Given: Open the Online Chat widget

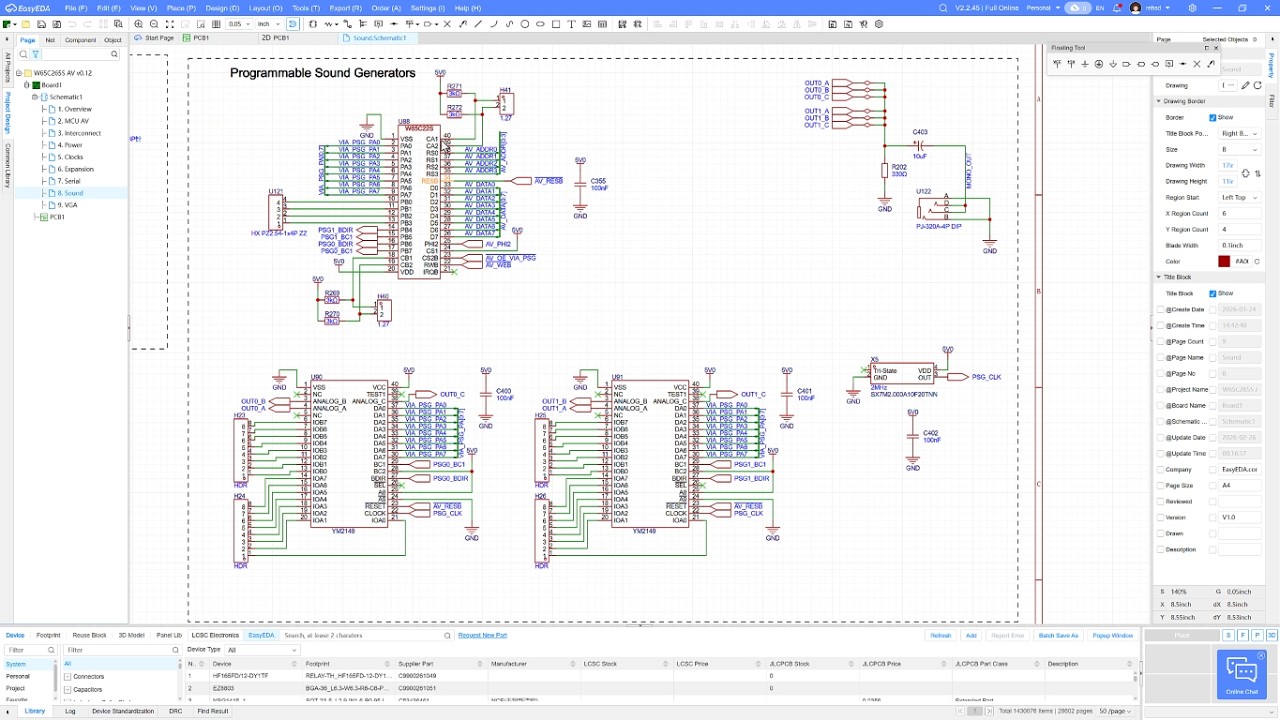Looking at the screenshot, I should pyautogui.click(x=1241, y=674).
